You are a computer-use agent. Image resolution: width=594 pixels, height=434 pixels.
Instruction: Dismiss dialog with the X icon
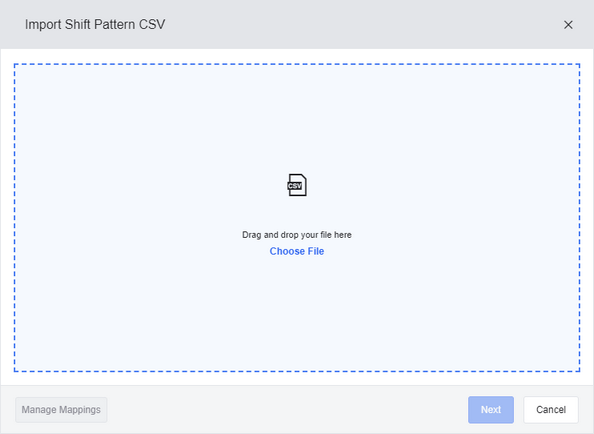(568, 25)
